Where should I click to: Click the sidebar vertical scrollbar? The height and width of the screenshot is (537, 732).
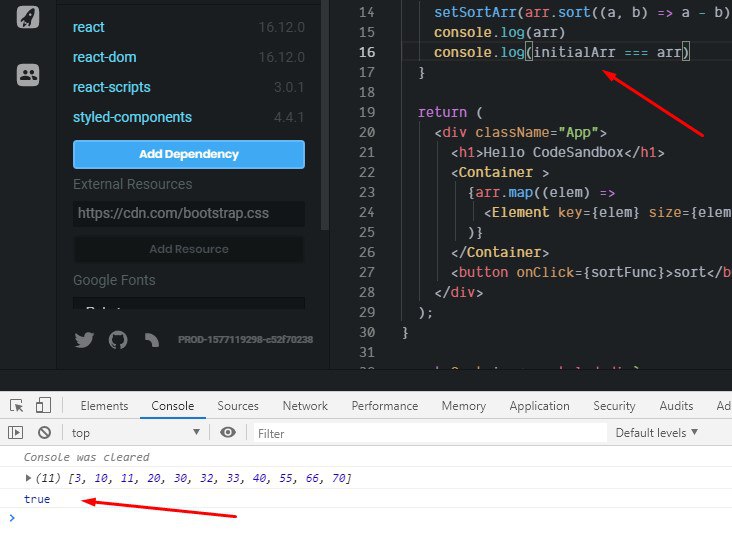pos(325,114)
